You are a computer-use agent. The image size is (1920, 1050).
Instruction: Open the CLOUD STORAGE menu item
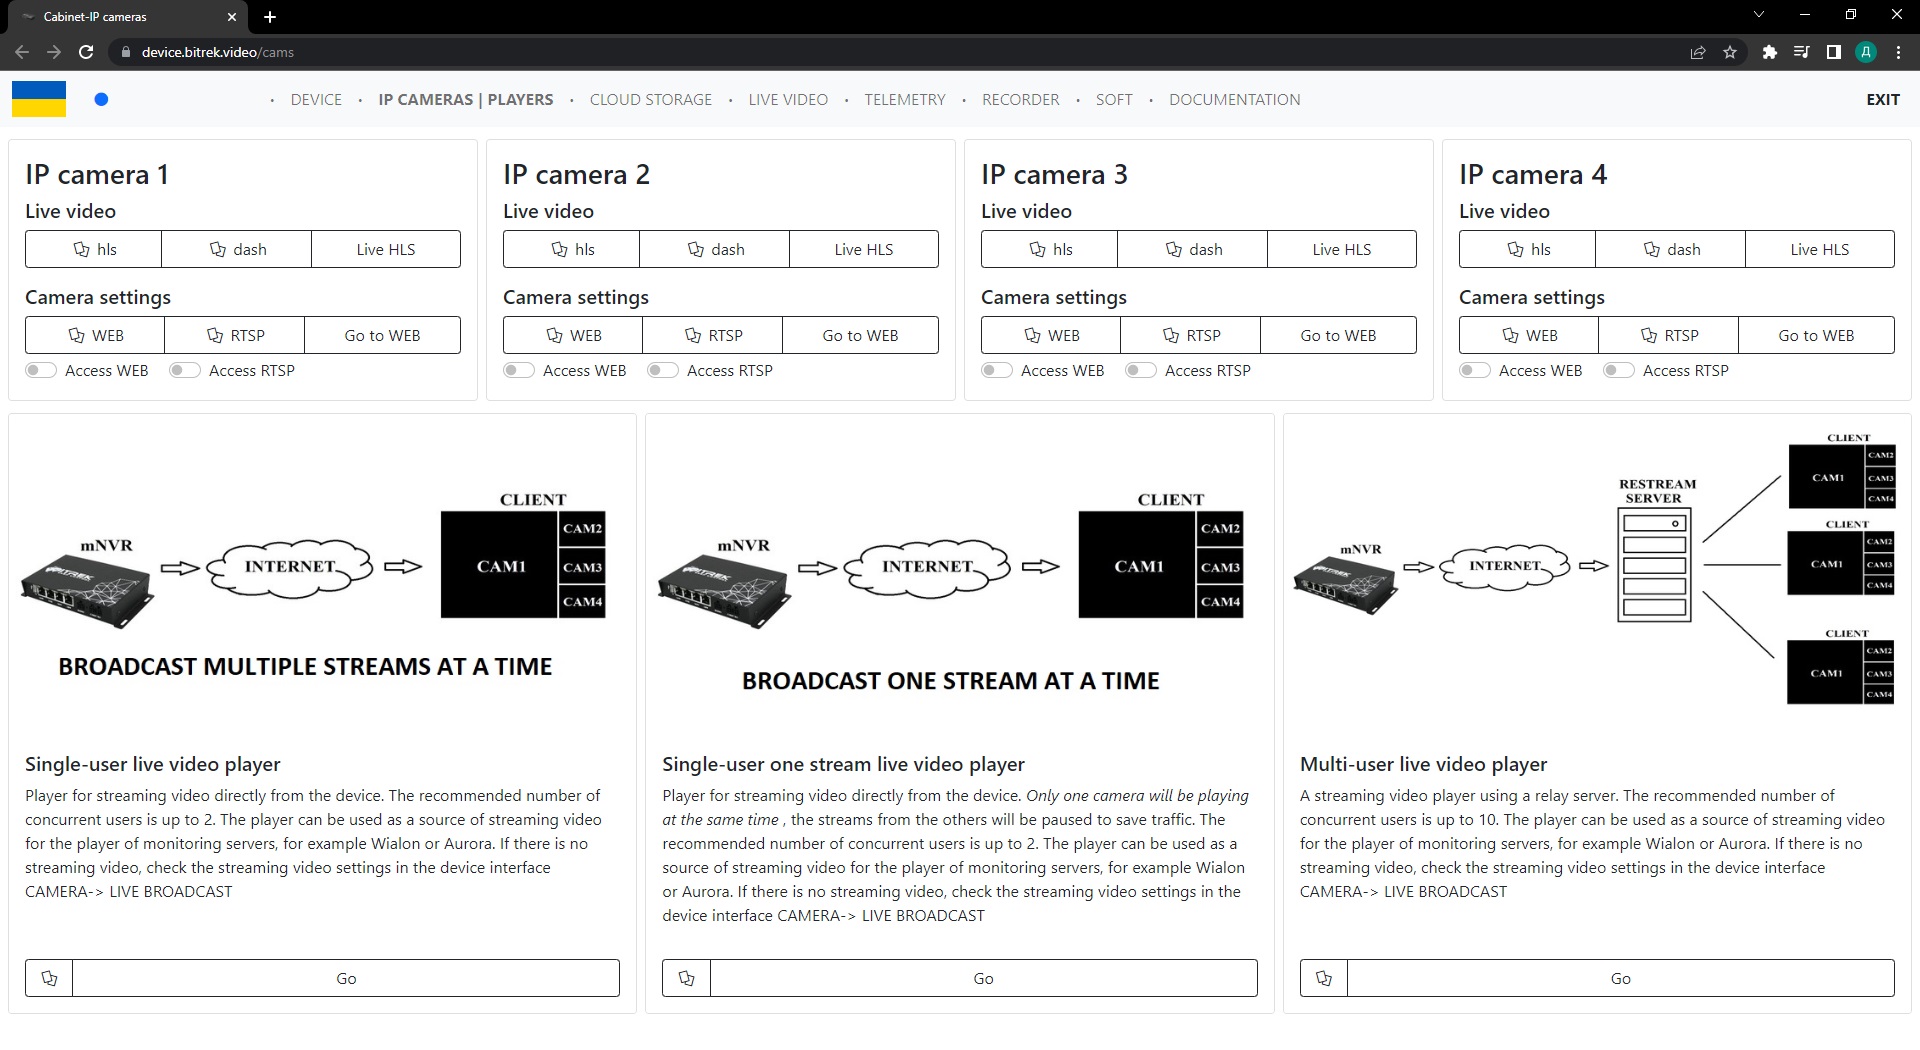point(650,99)
